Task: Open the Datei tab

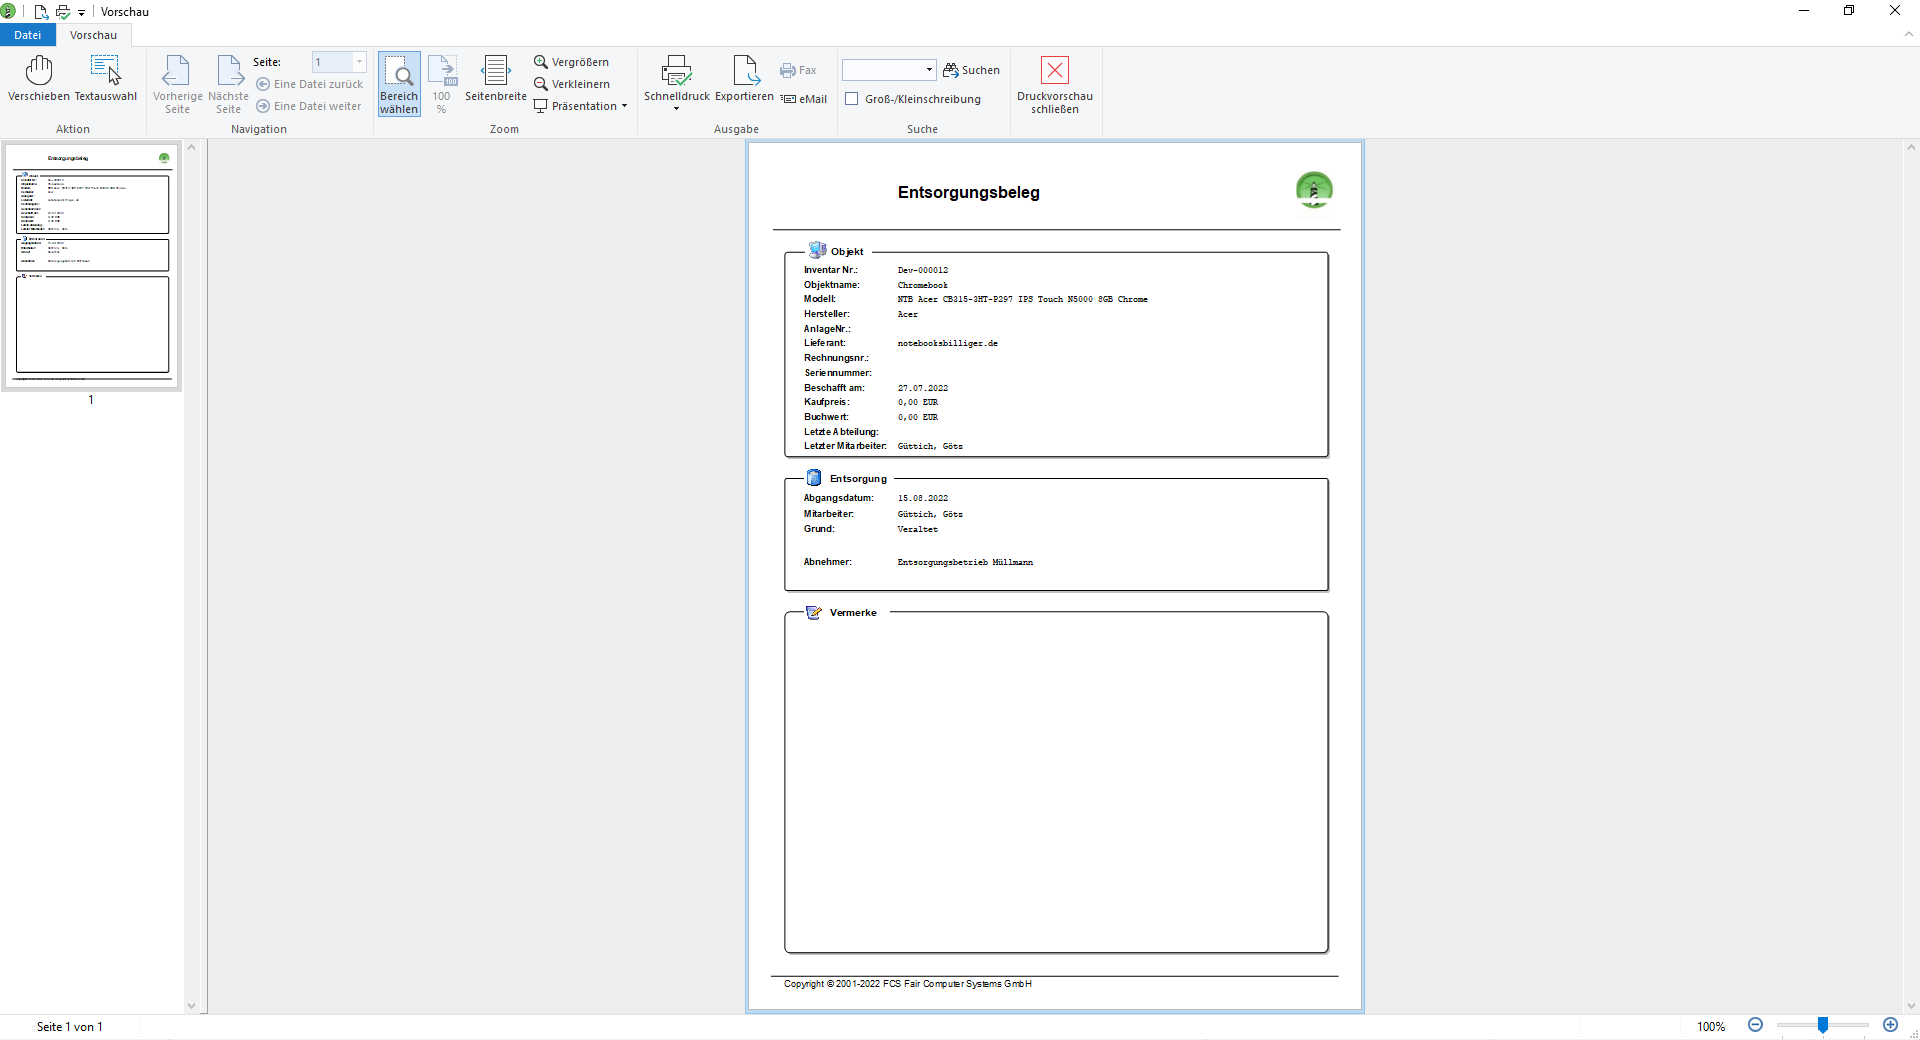Action: (28, 35)
